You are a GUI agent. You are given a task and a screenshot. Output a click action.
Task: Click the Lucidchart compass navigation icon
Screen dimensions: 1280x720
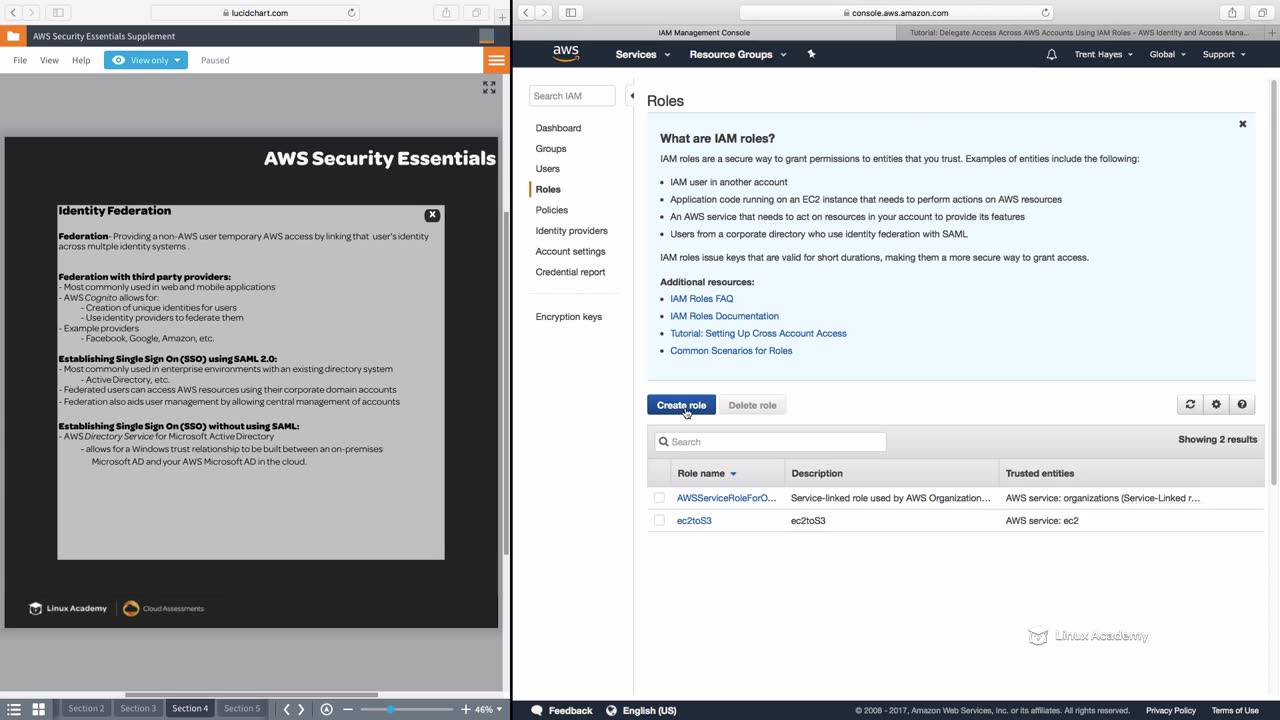[x=326, y=709]
